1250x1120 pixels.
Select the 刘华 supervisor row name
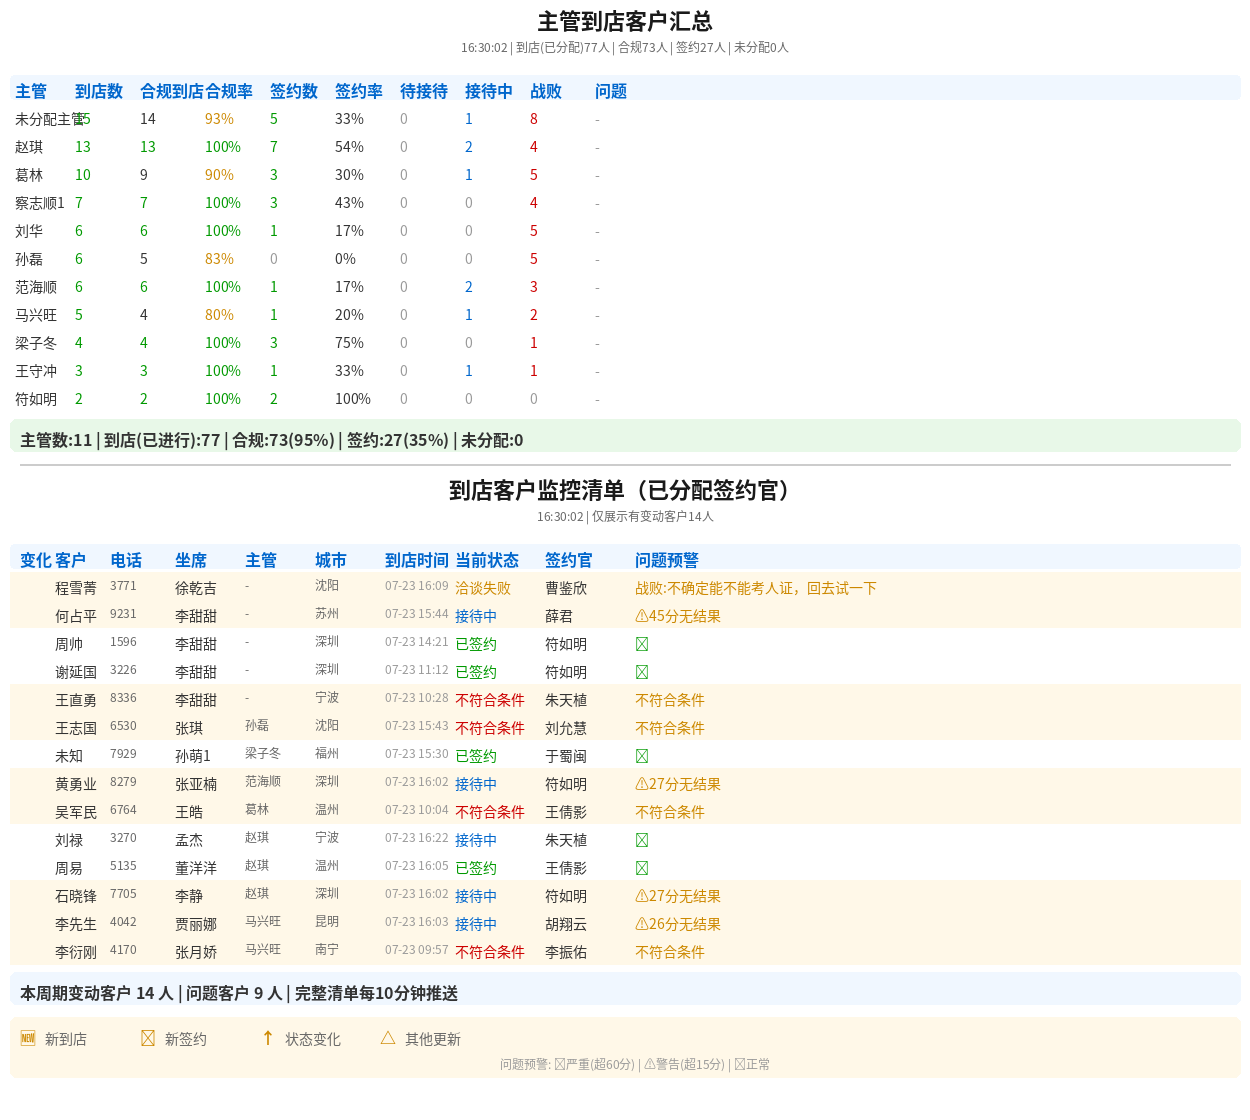tap(29, 231)
